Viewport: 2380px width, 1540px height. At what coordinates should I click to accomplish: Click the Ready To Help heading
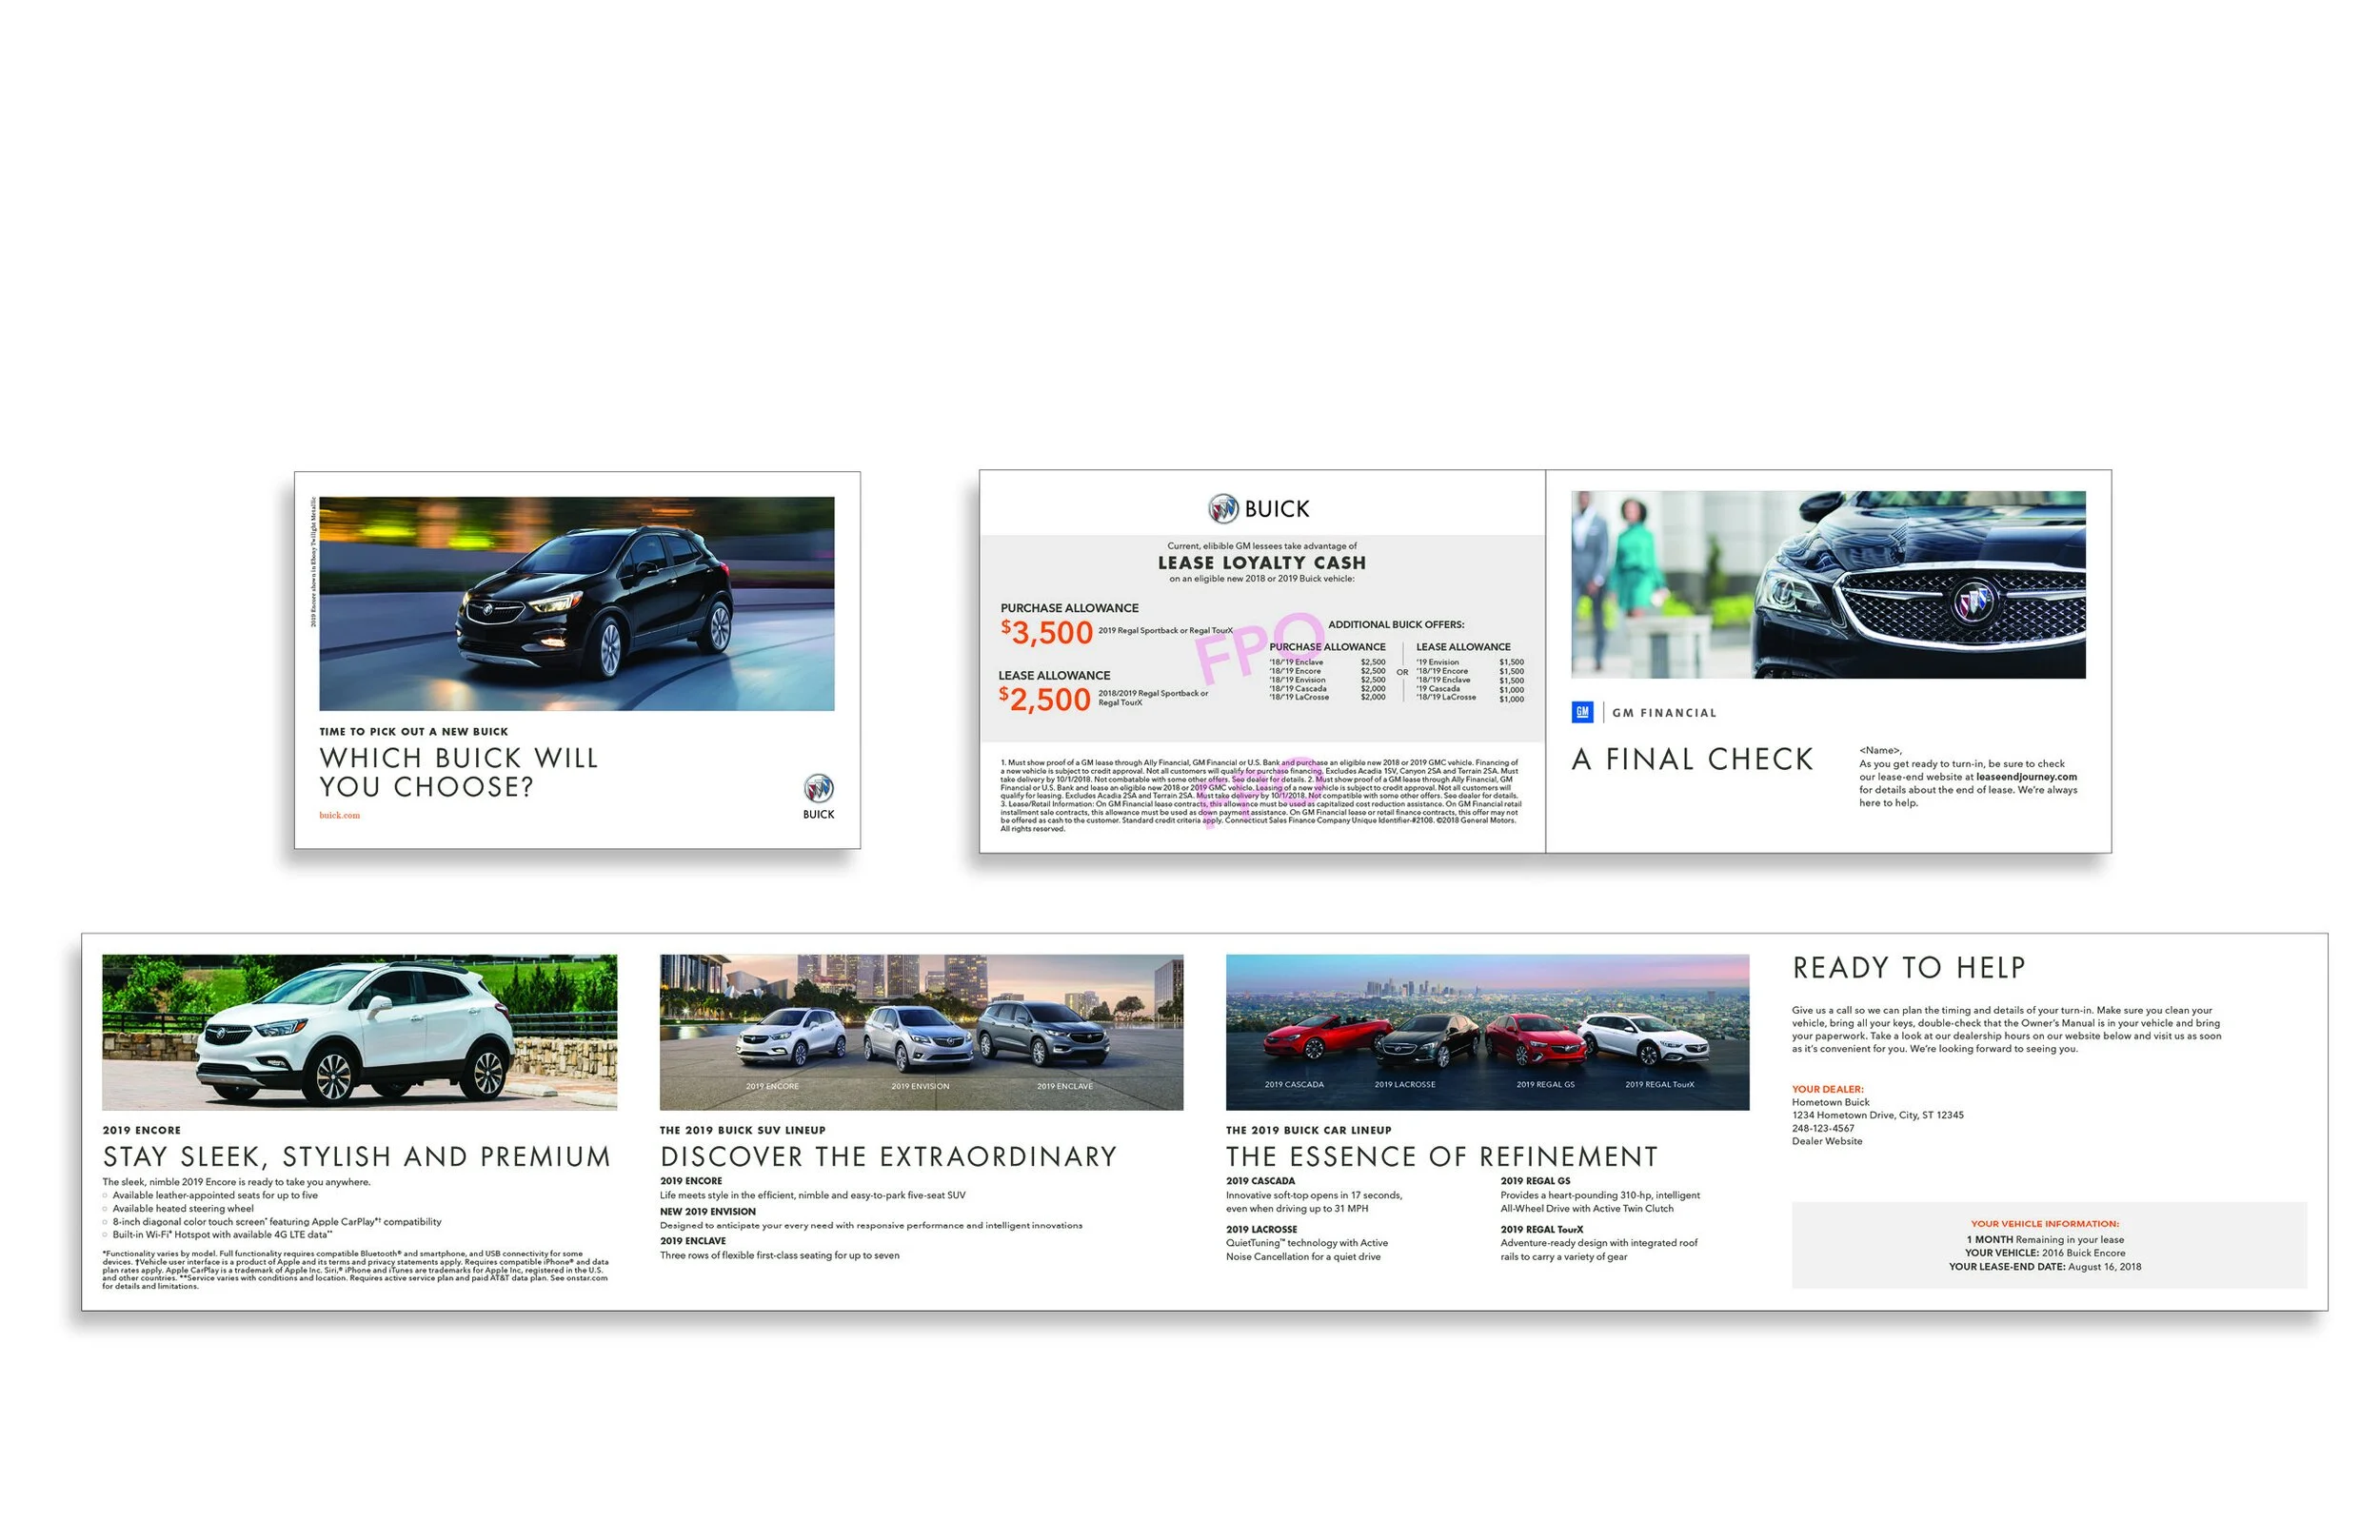click(x=1908, y=968)
